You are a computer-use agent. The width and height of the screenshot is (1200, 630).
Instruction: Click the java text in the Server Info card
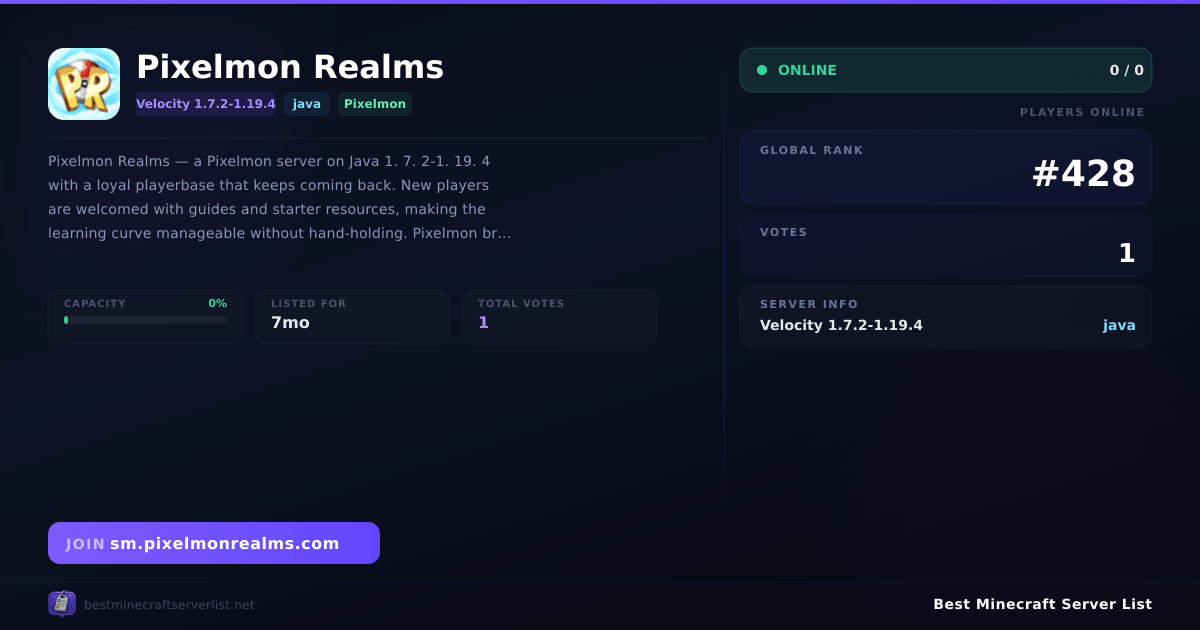point(1119,325)
